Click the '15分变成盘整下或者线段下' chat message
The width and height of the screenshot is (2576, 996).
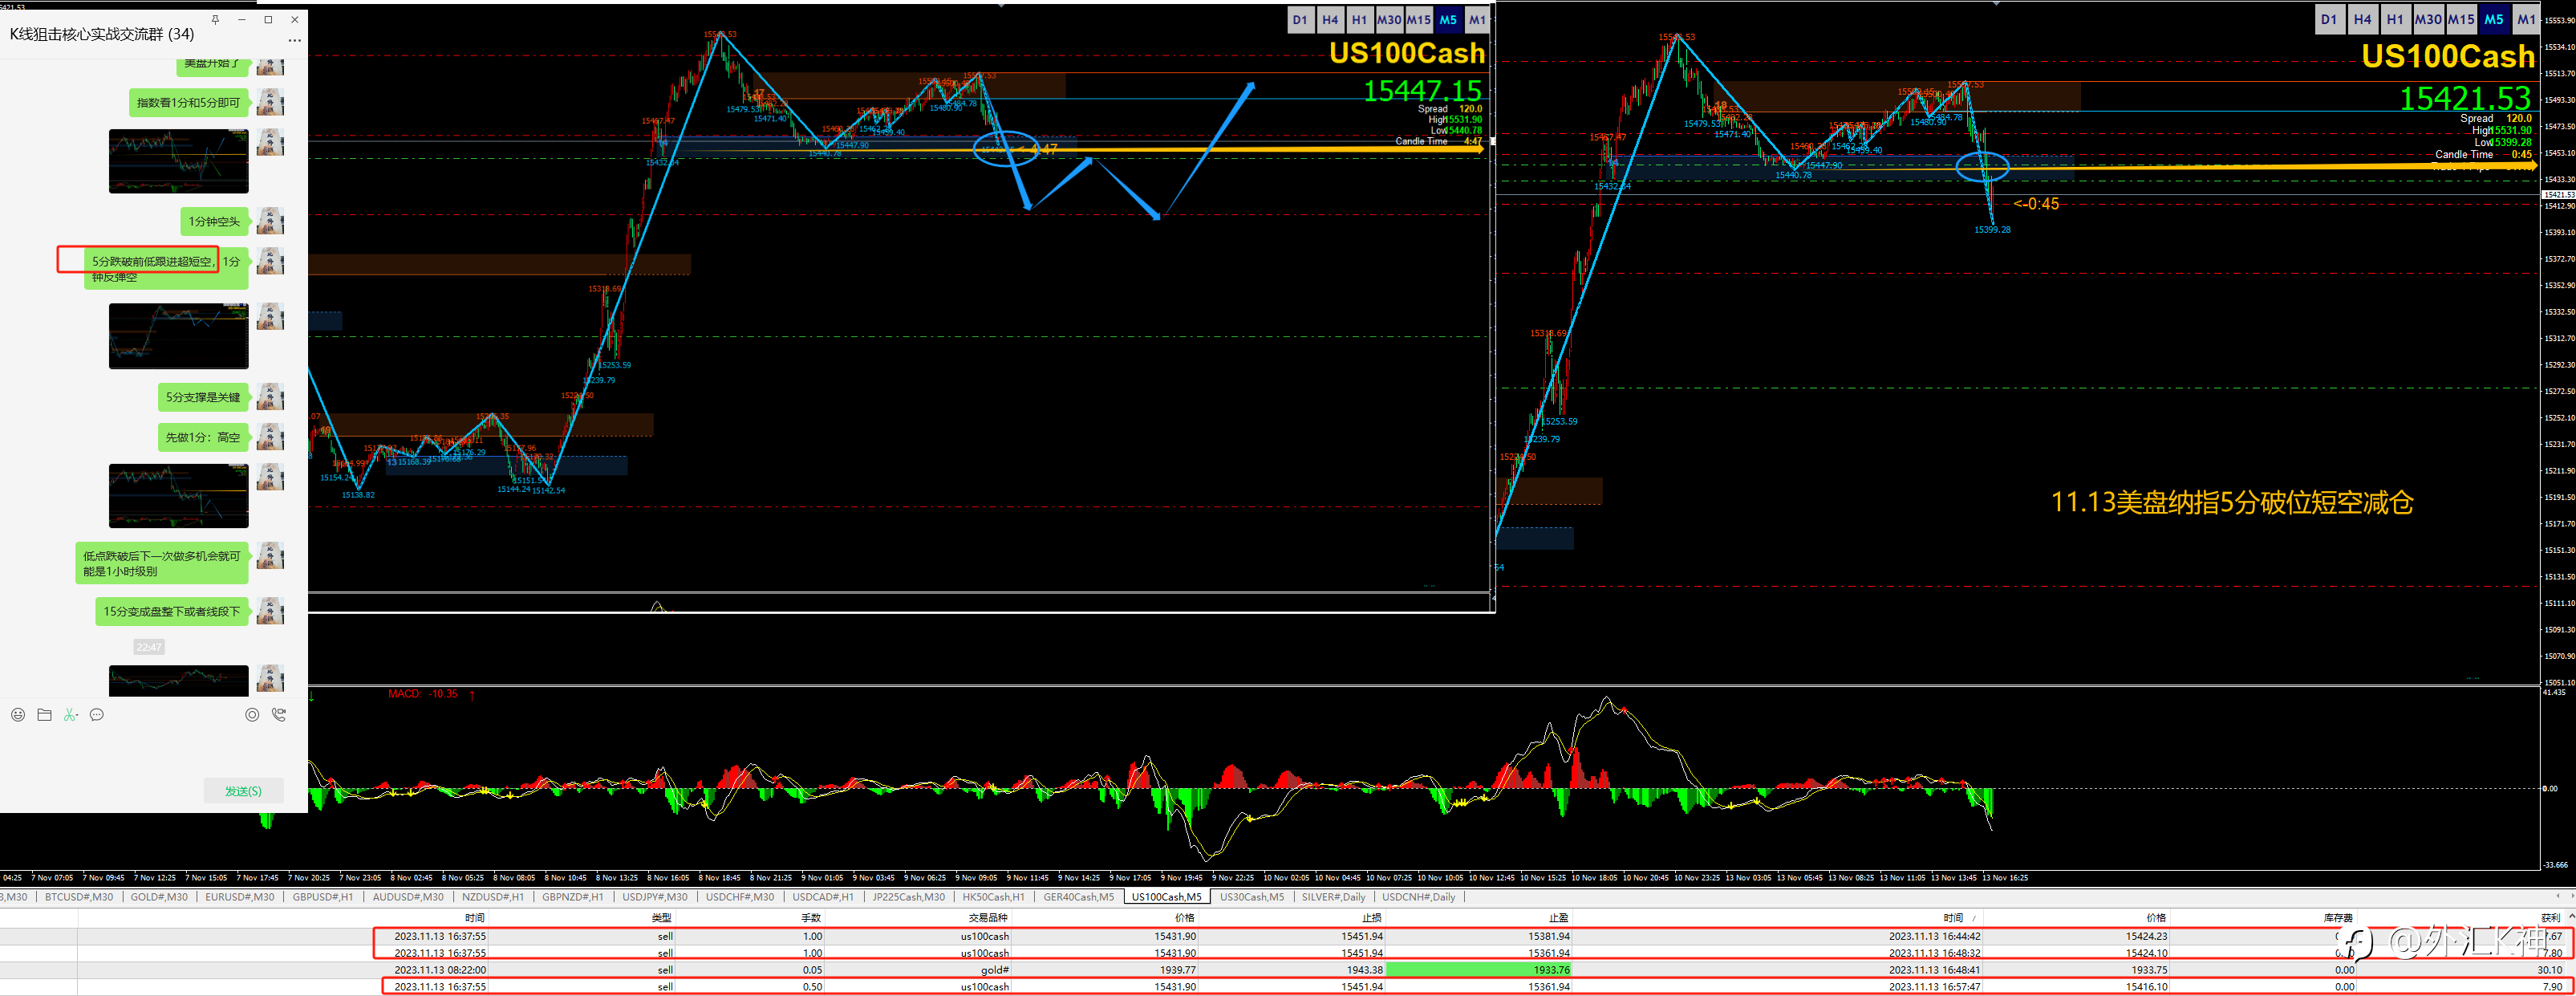coord(172,612)
